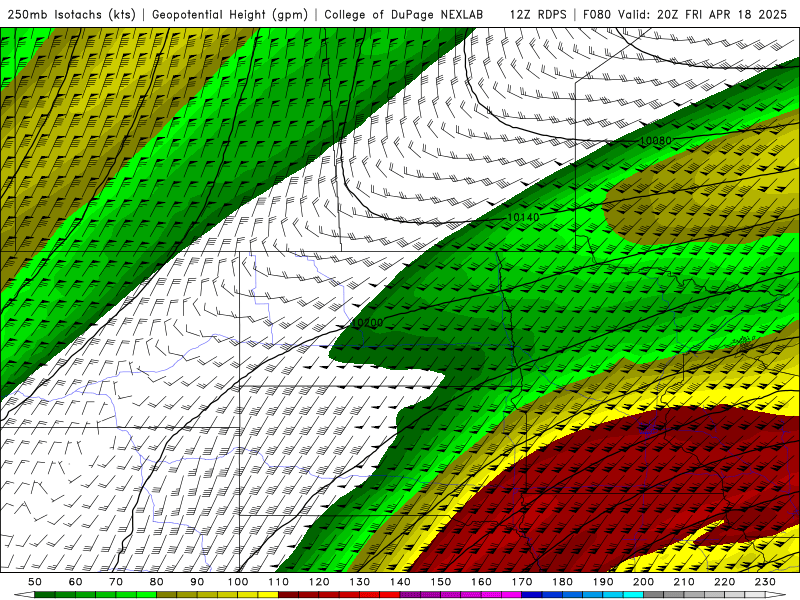Viewport: 800px width, 600px height.
Task: Click the '130' color bar label
Action: point(360,582)
